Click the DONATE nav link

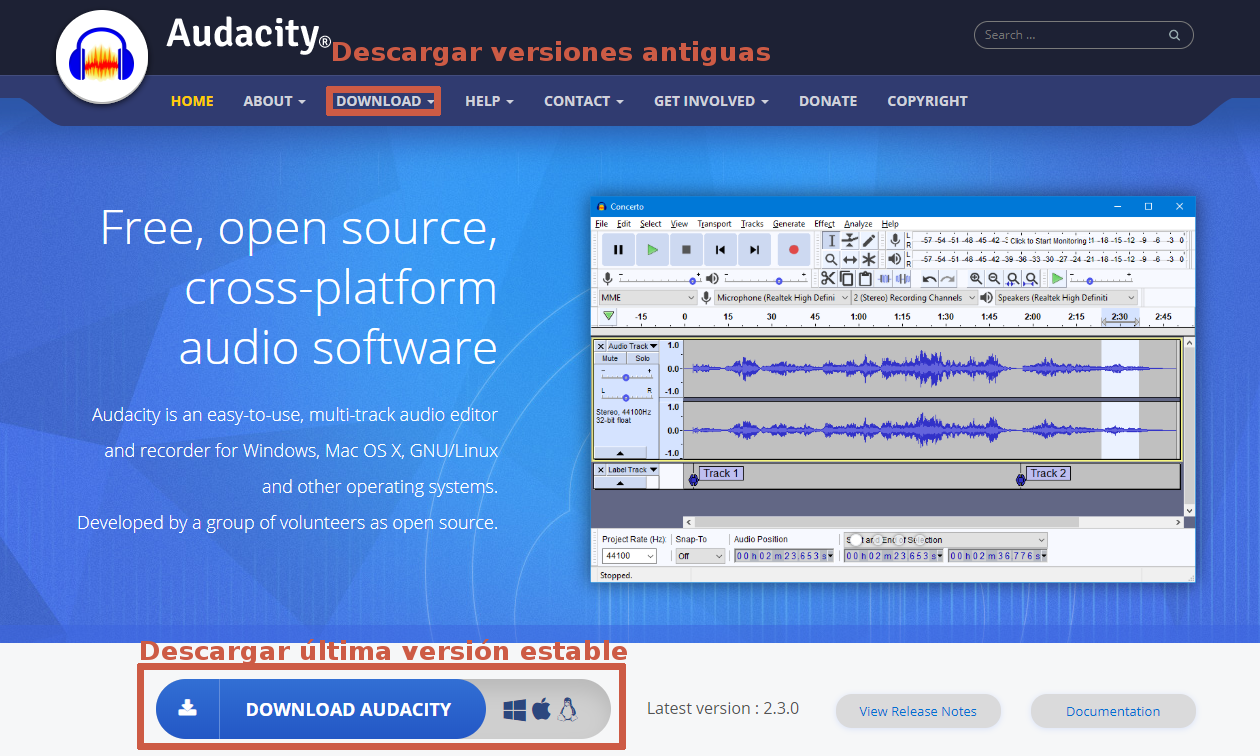(x=828, y=101)
